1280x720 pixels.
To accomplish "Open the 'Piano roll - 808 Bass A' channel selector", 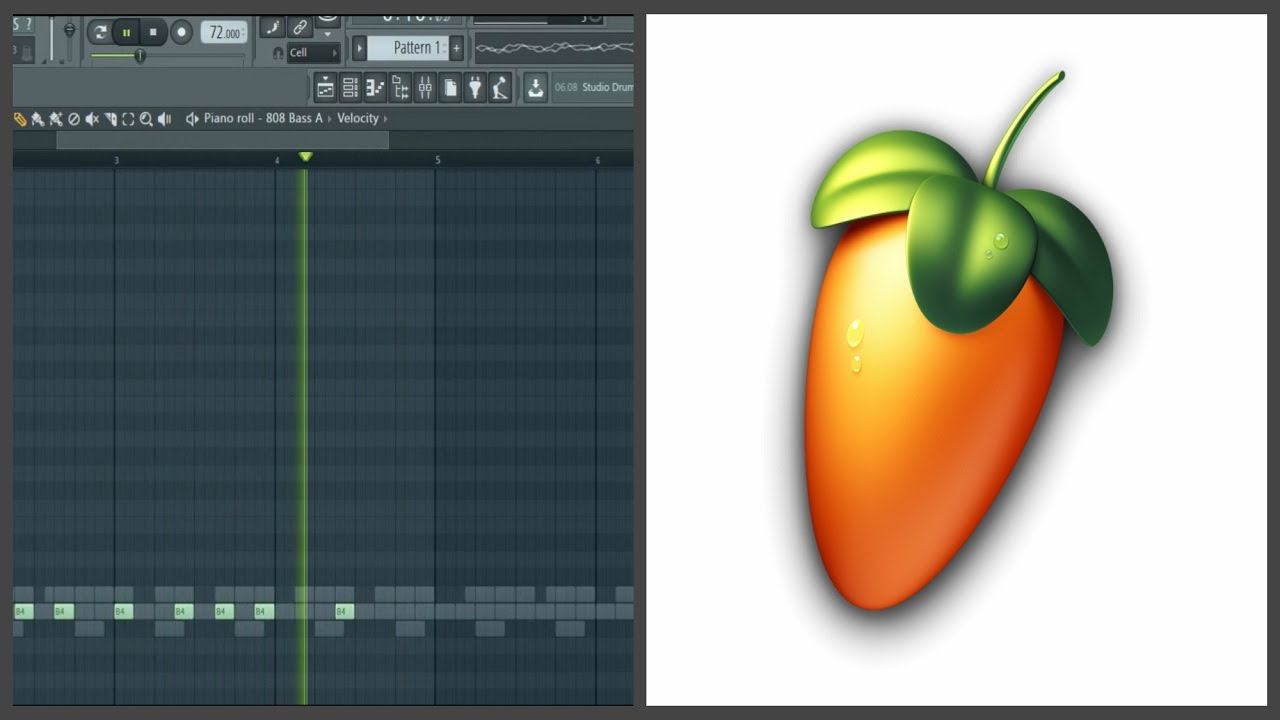I will click(x=263, y=118).
